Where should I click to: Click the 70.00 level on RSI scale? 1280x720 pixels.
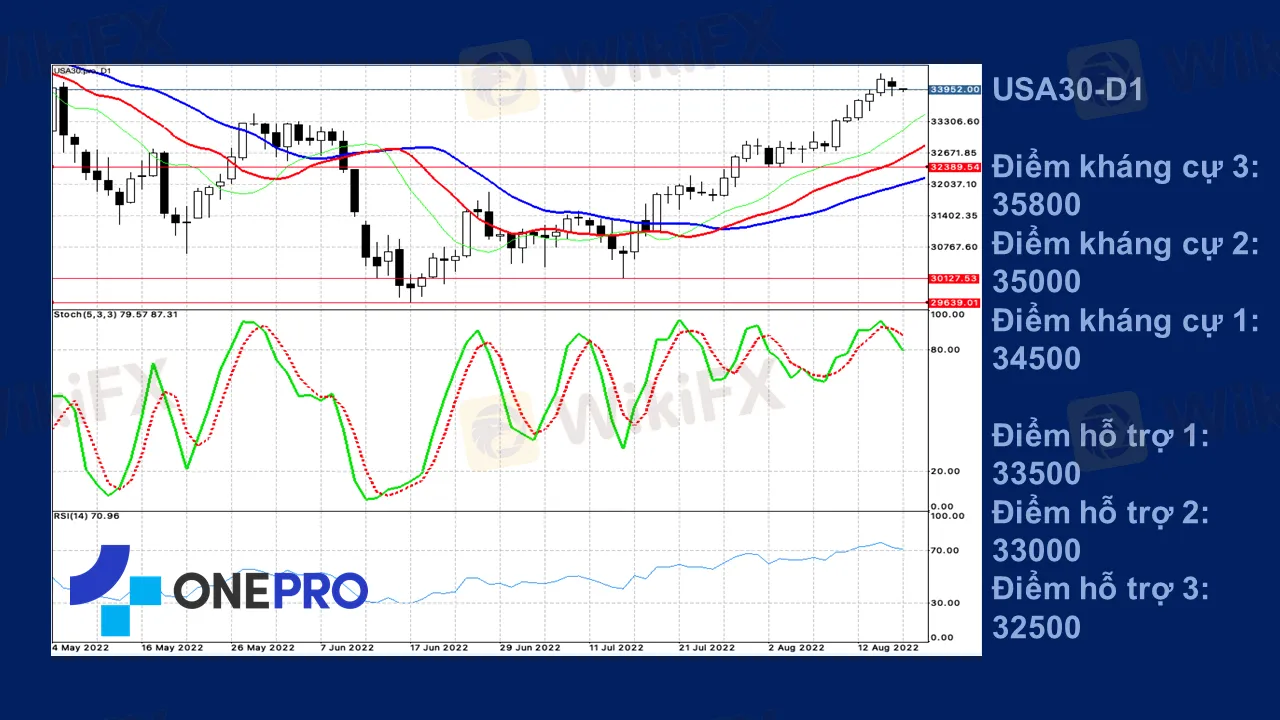(945, 551)
